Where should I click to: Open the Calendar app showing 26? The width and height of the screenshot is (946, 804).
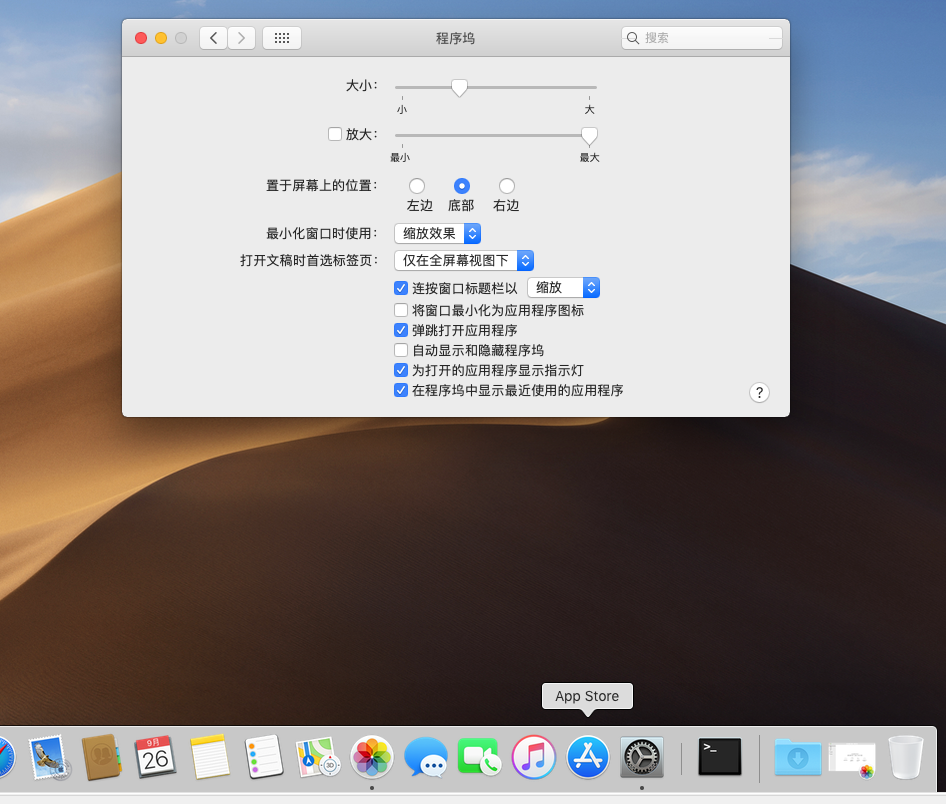[156, 757]
